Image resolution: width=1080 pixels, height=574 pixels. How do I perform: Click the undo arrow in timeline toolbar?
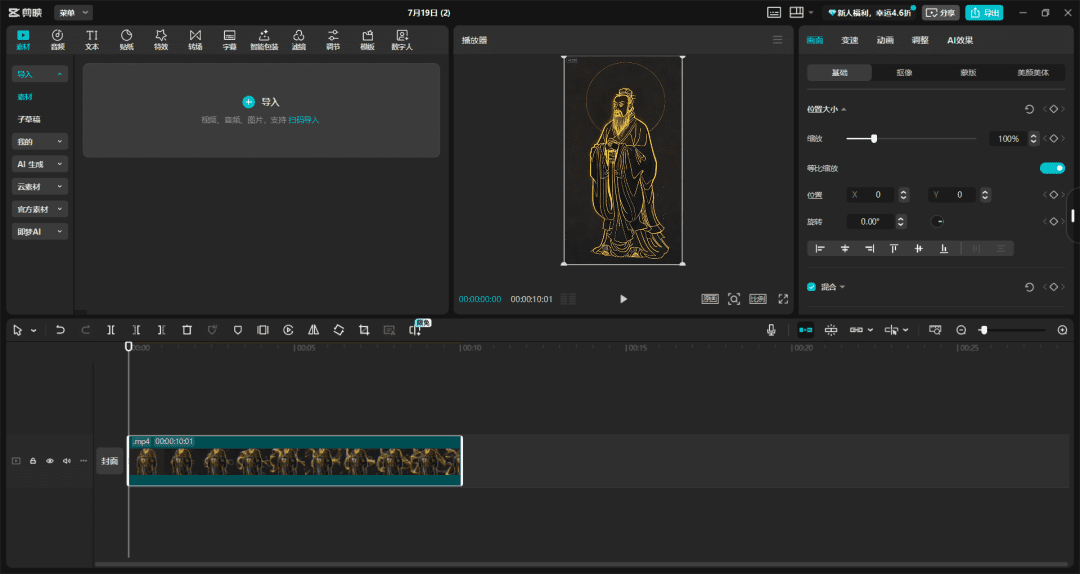60,330
